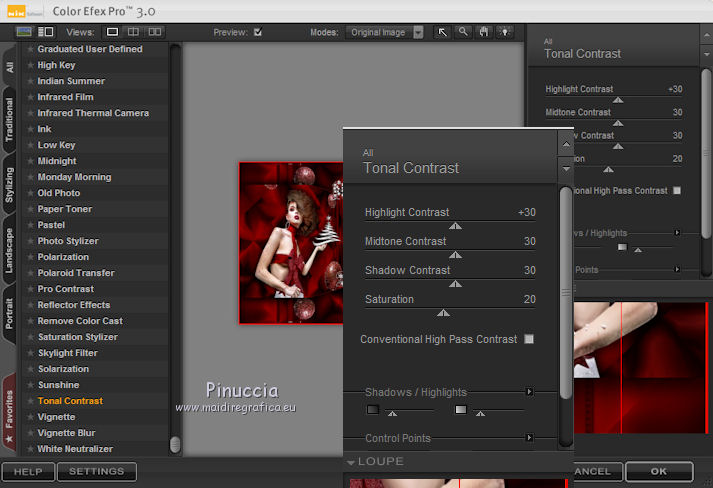Click the lightbulb background color icon
The image size is (713, 488).
(x=505, y=32)
